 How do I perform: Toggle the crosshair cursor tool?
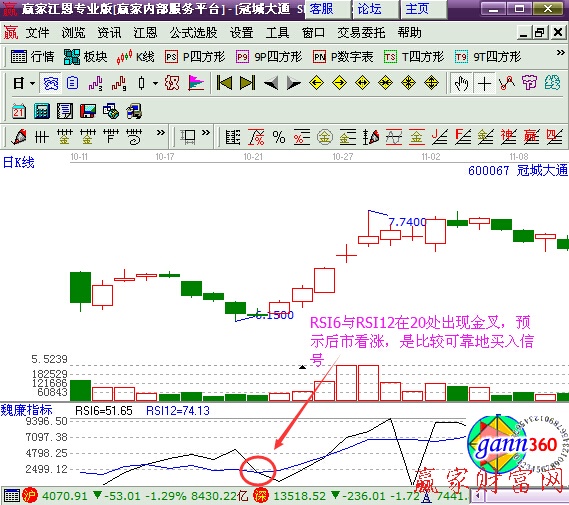click(484, 83)
